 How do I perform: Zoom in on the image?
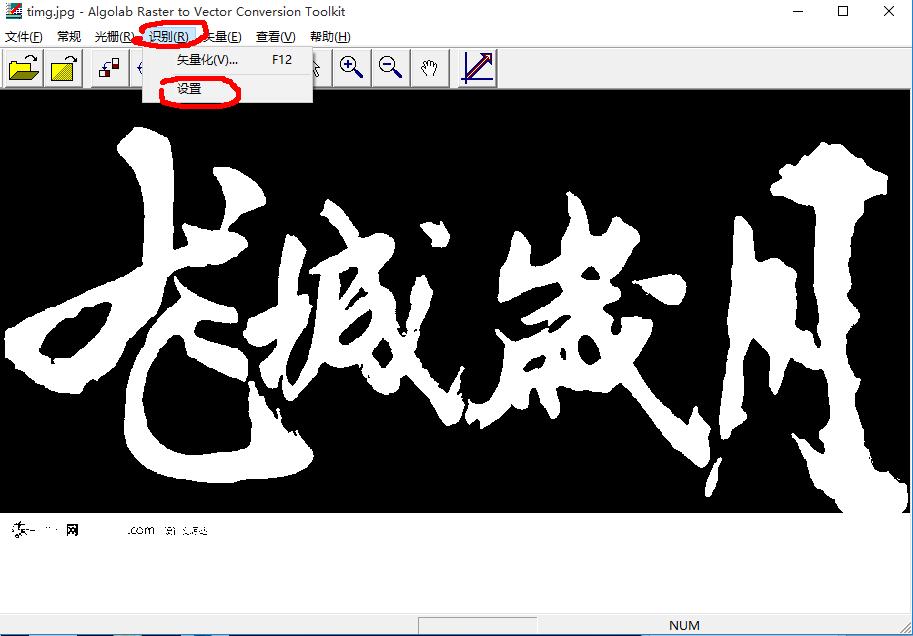350,68
